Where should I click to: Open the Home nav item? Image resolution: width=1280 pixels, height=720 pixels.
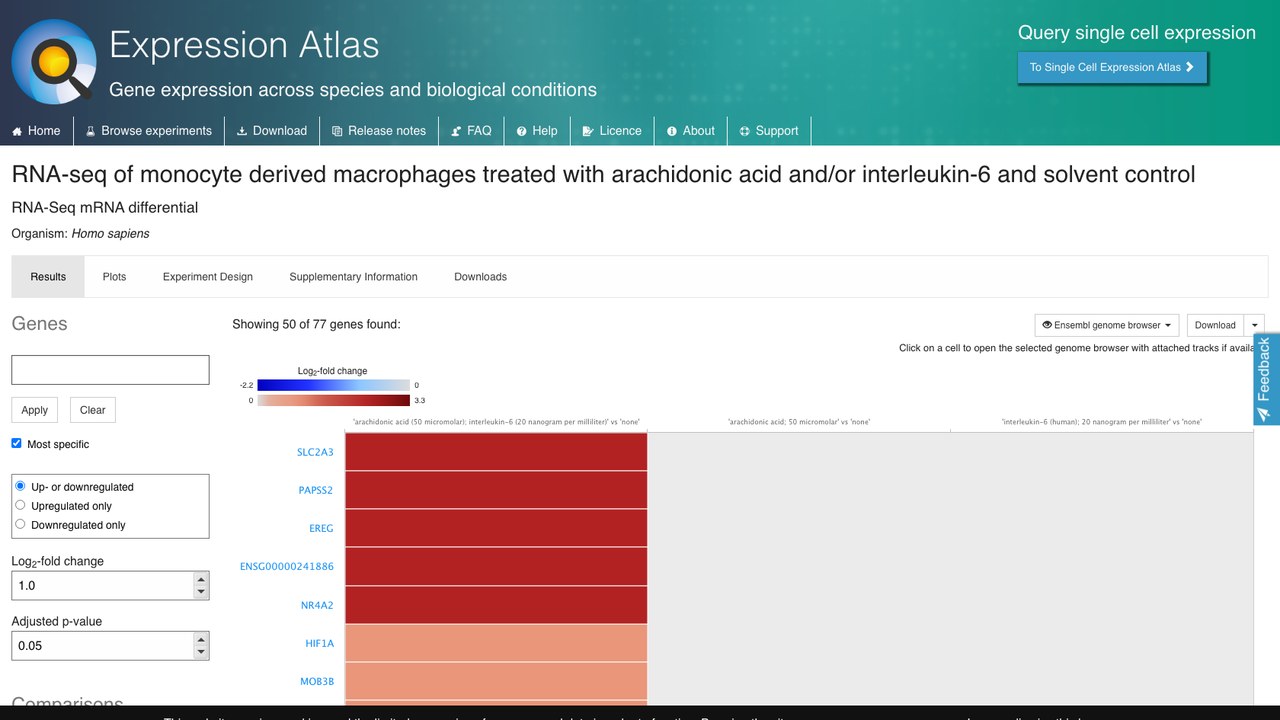coord(36,131)
